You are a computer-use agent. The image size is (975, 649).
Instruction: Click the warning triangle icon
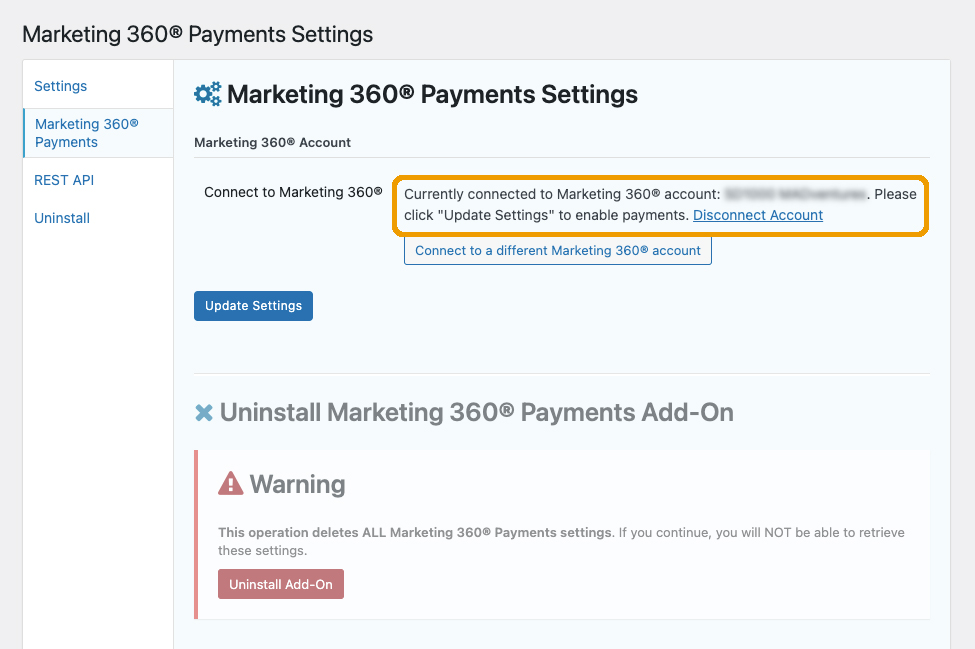coord(231,484)
